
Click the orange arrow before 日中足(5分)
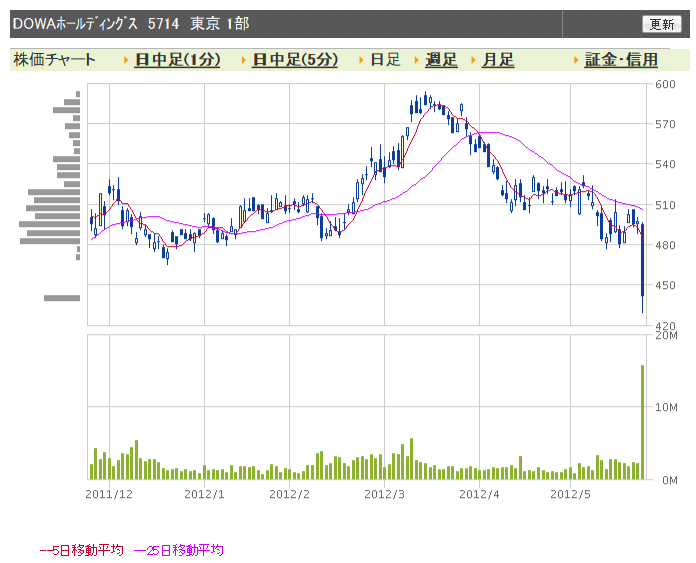click(244, 60)
